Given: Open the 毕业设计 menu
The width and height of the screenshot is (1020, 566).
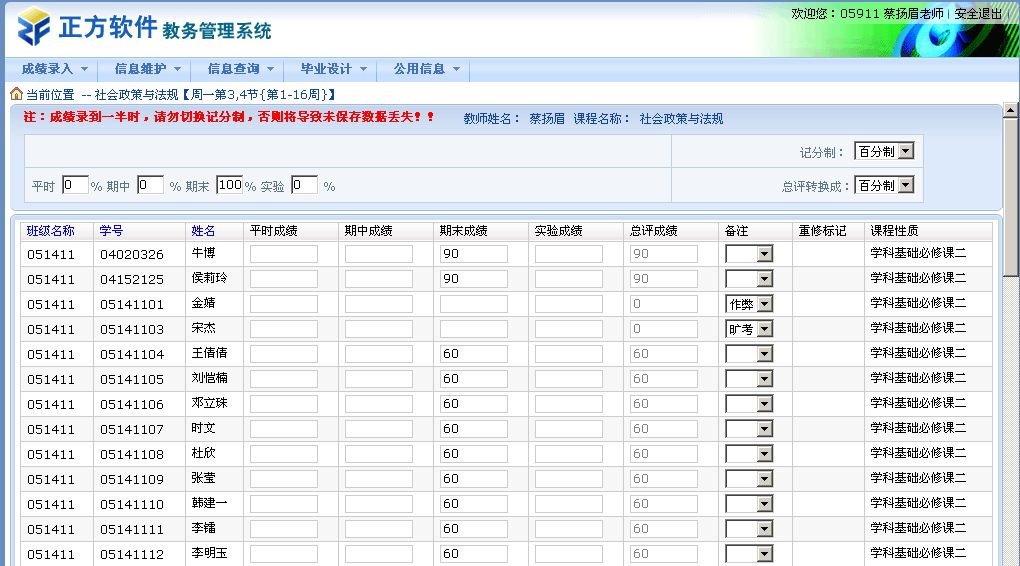Looking at the screenshot, I should click(333, 69).
